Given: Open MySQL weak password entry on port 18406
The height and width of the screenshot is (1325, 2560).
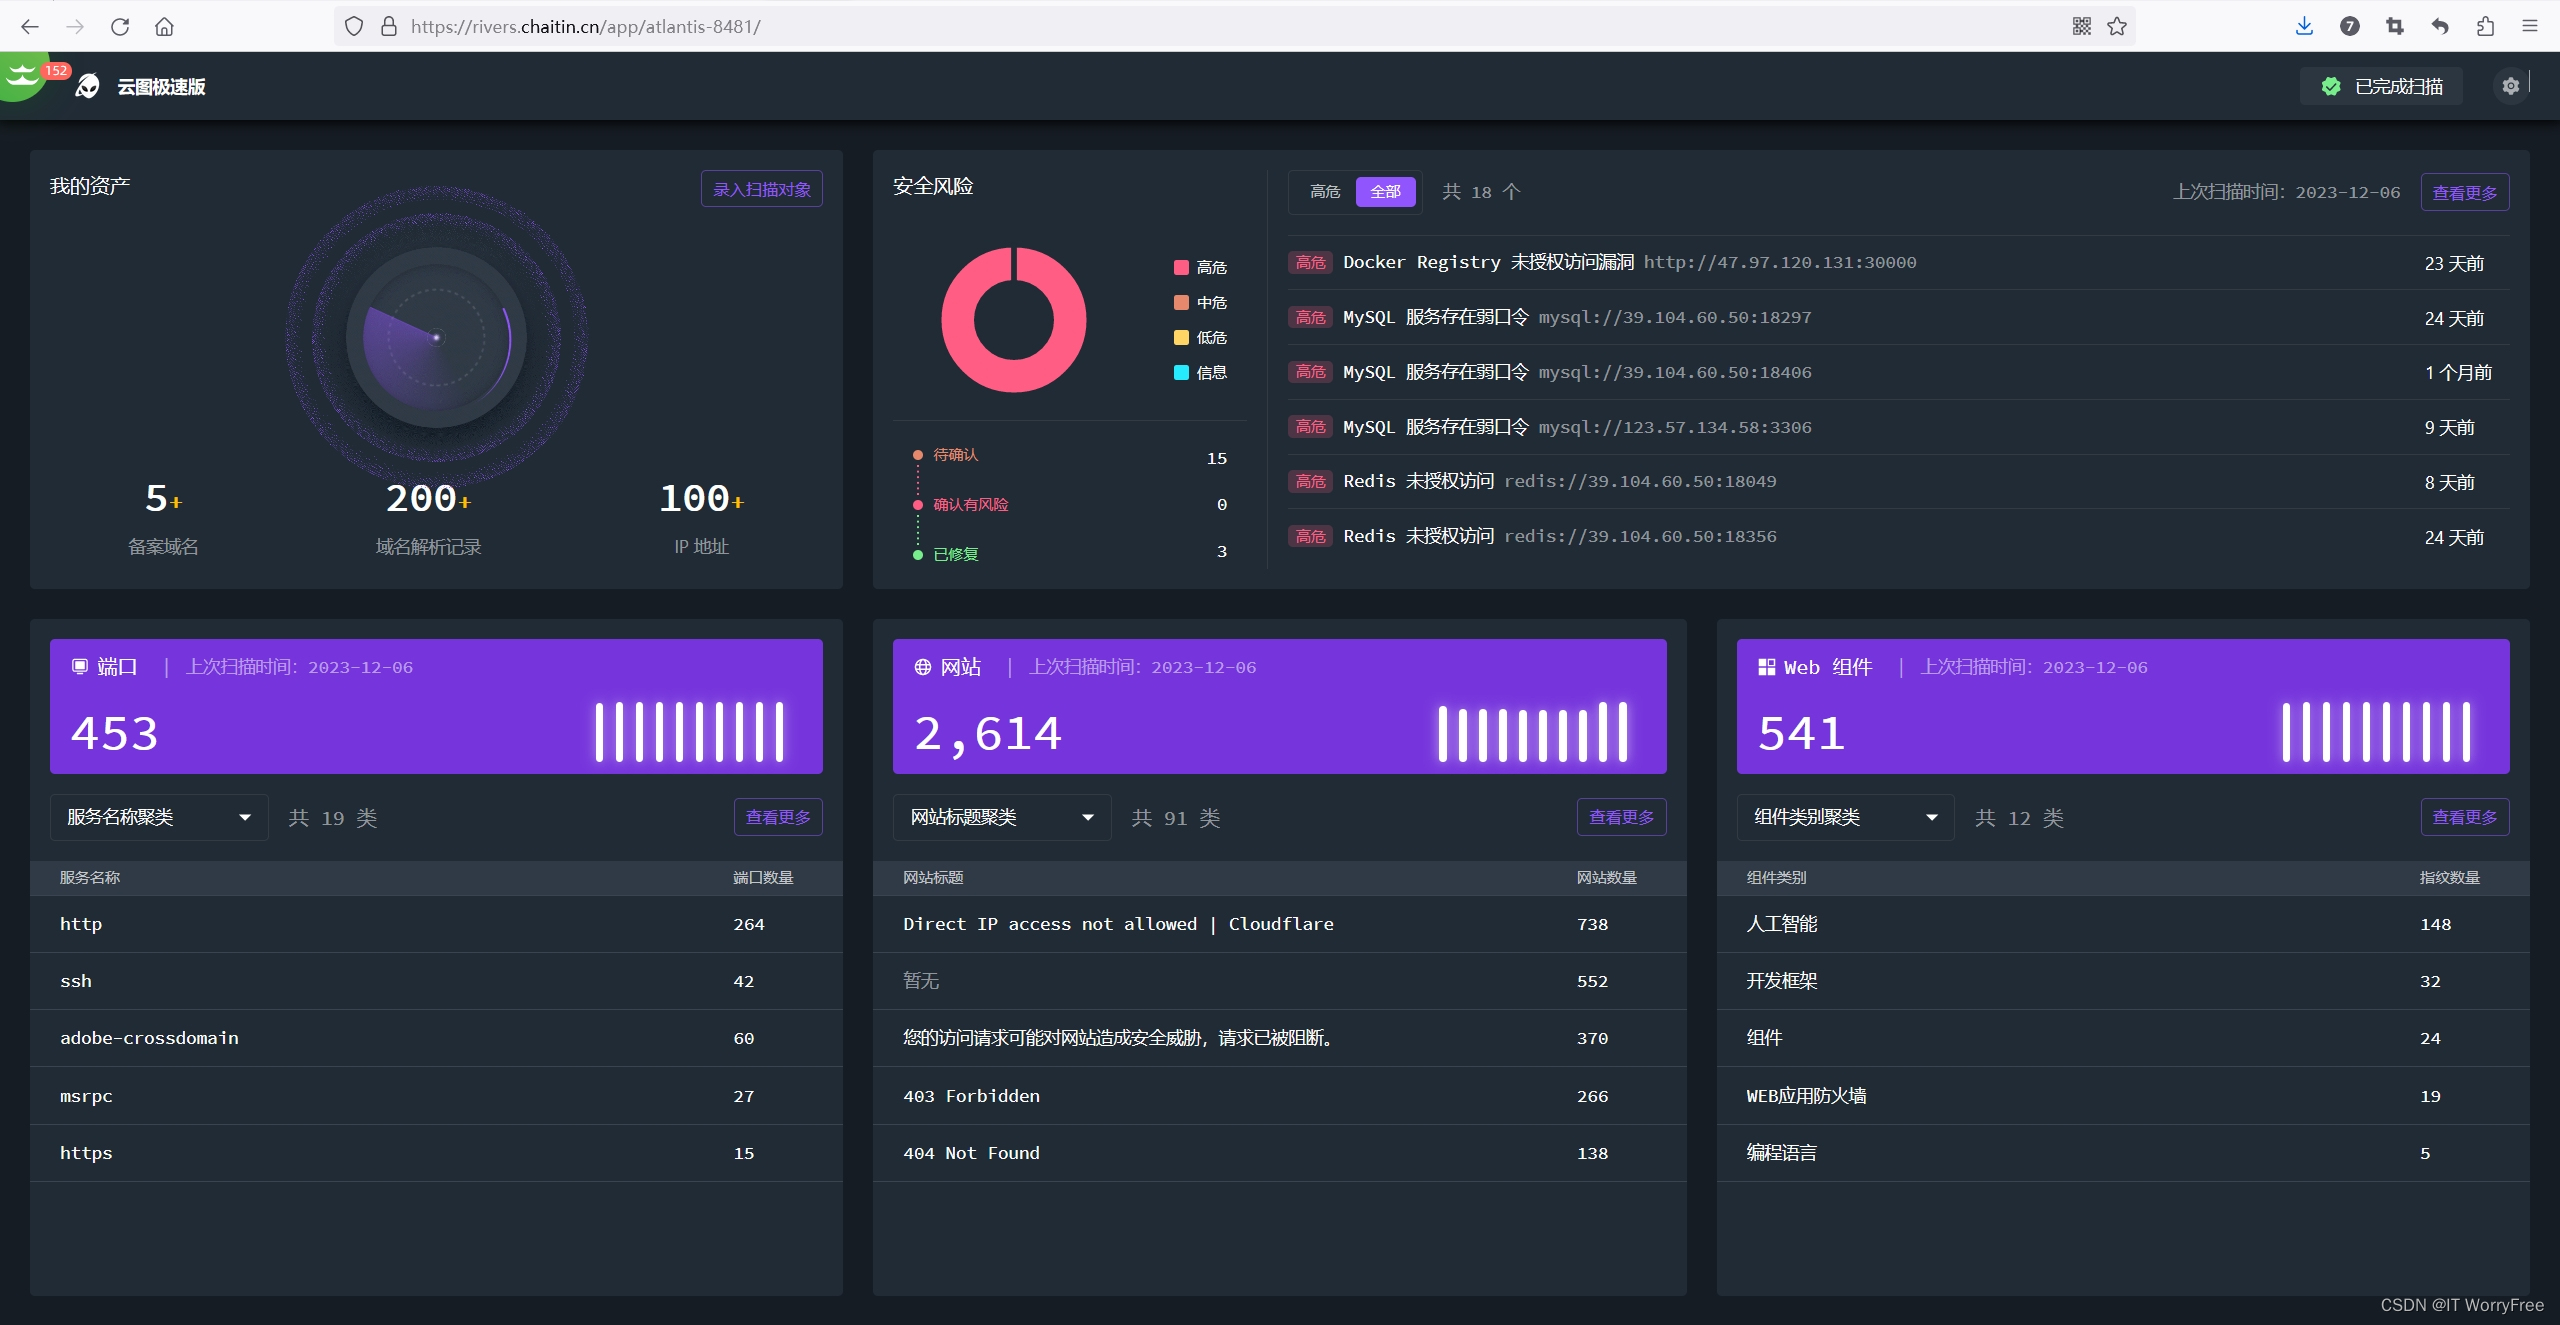Looking at the screenshot, I should tap(1899, 372).
